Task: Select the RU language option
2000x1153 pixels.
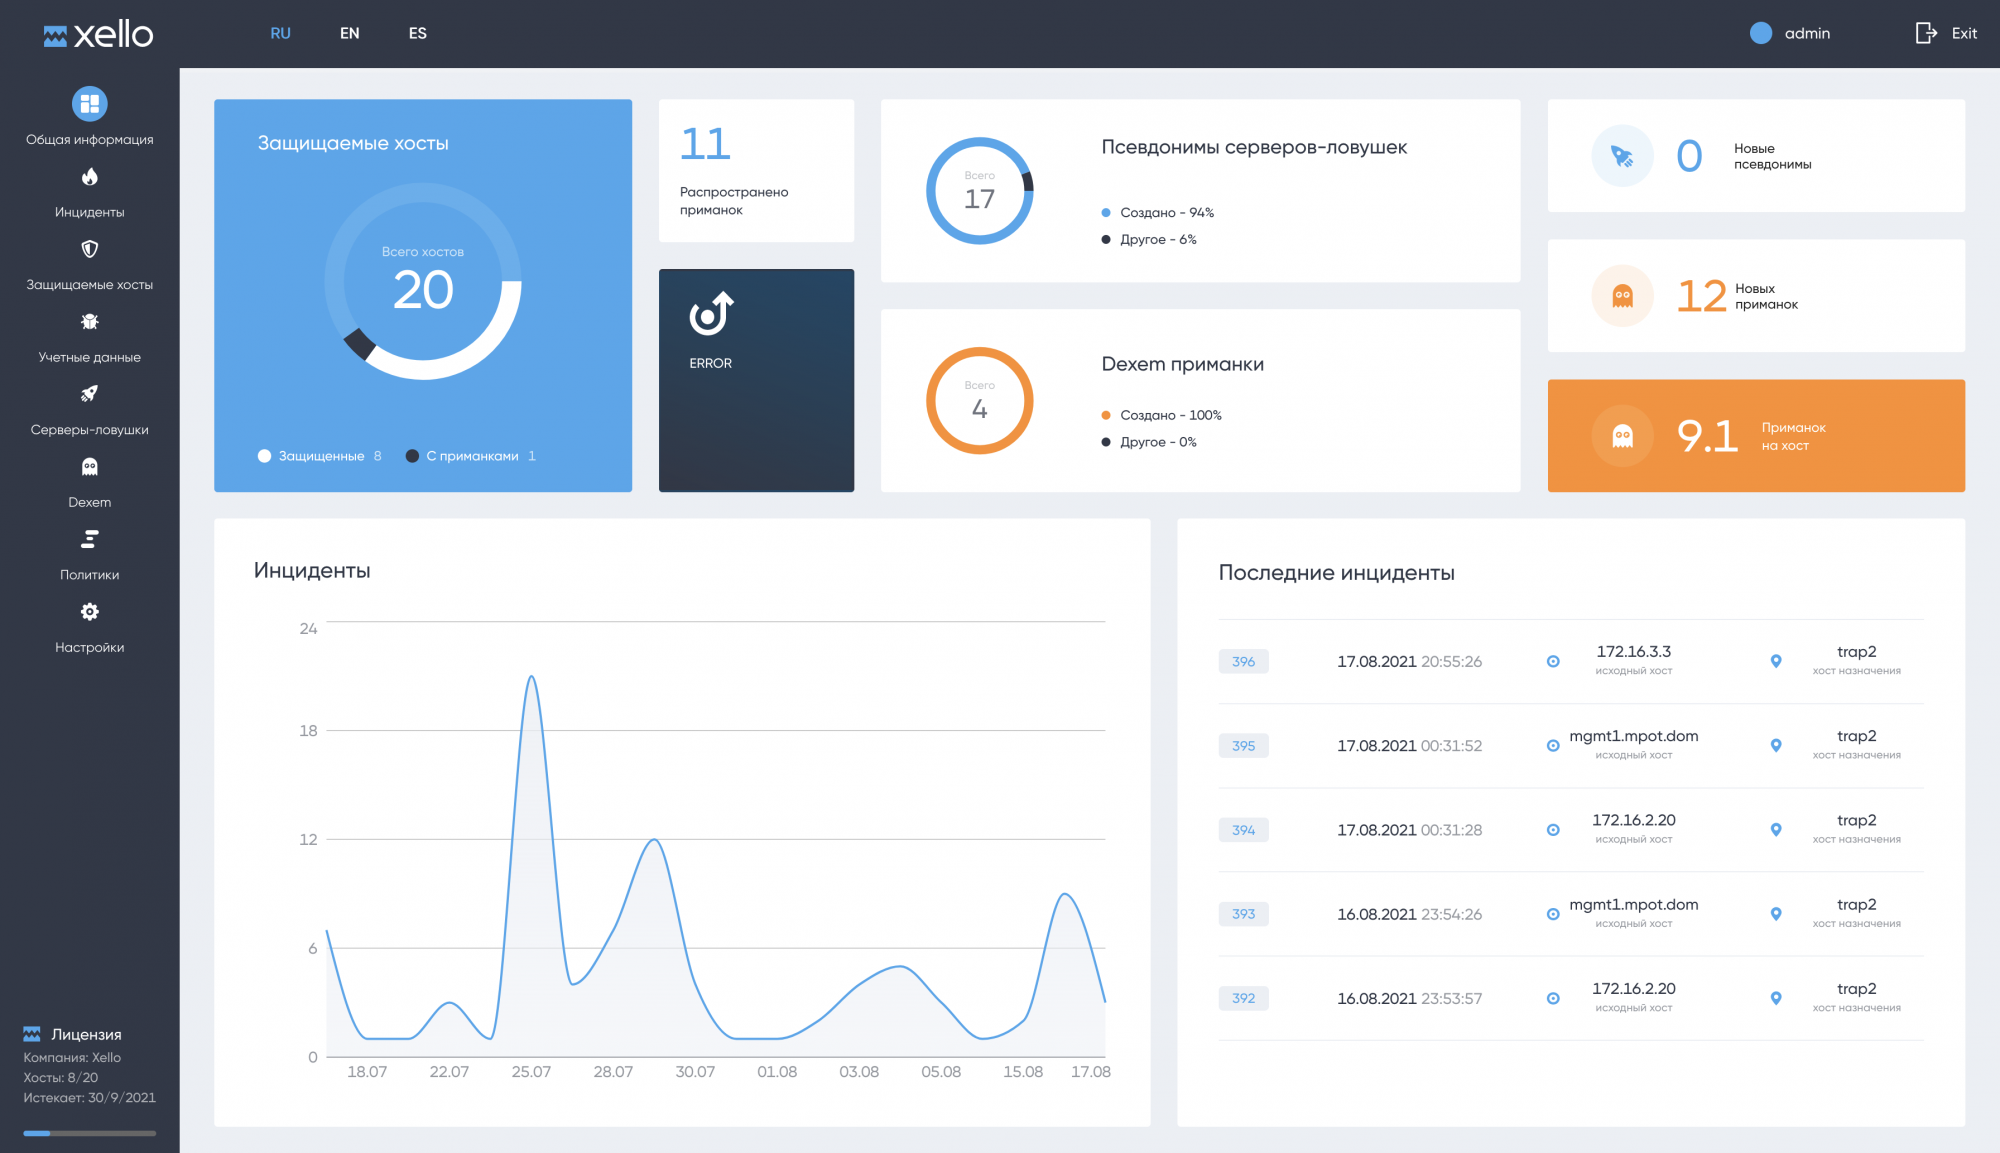Action: 280,33
